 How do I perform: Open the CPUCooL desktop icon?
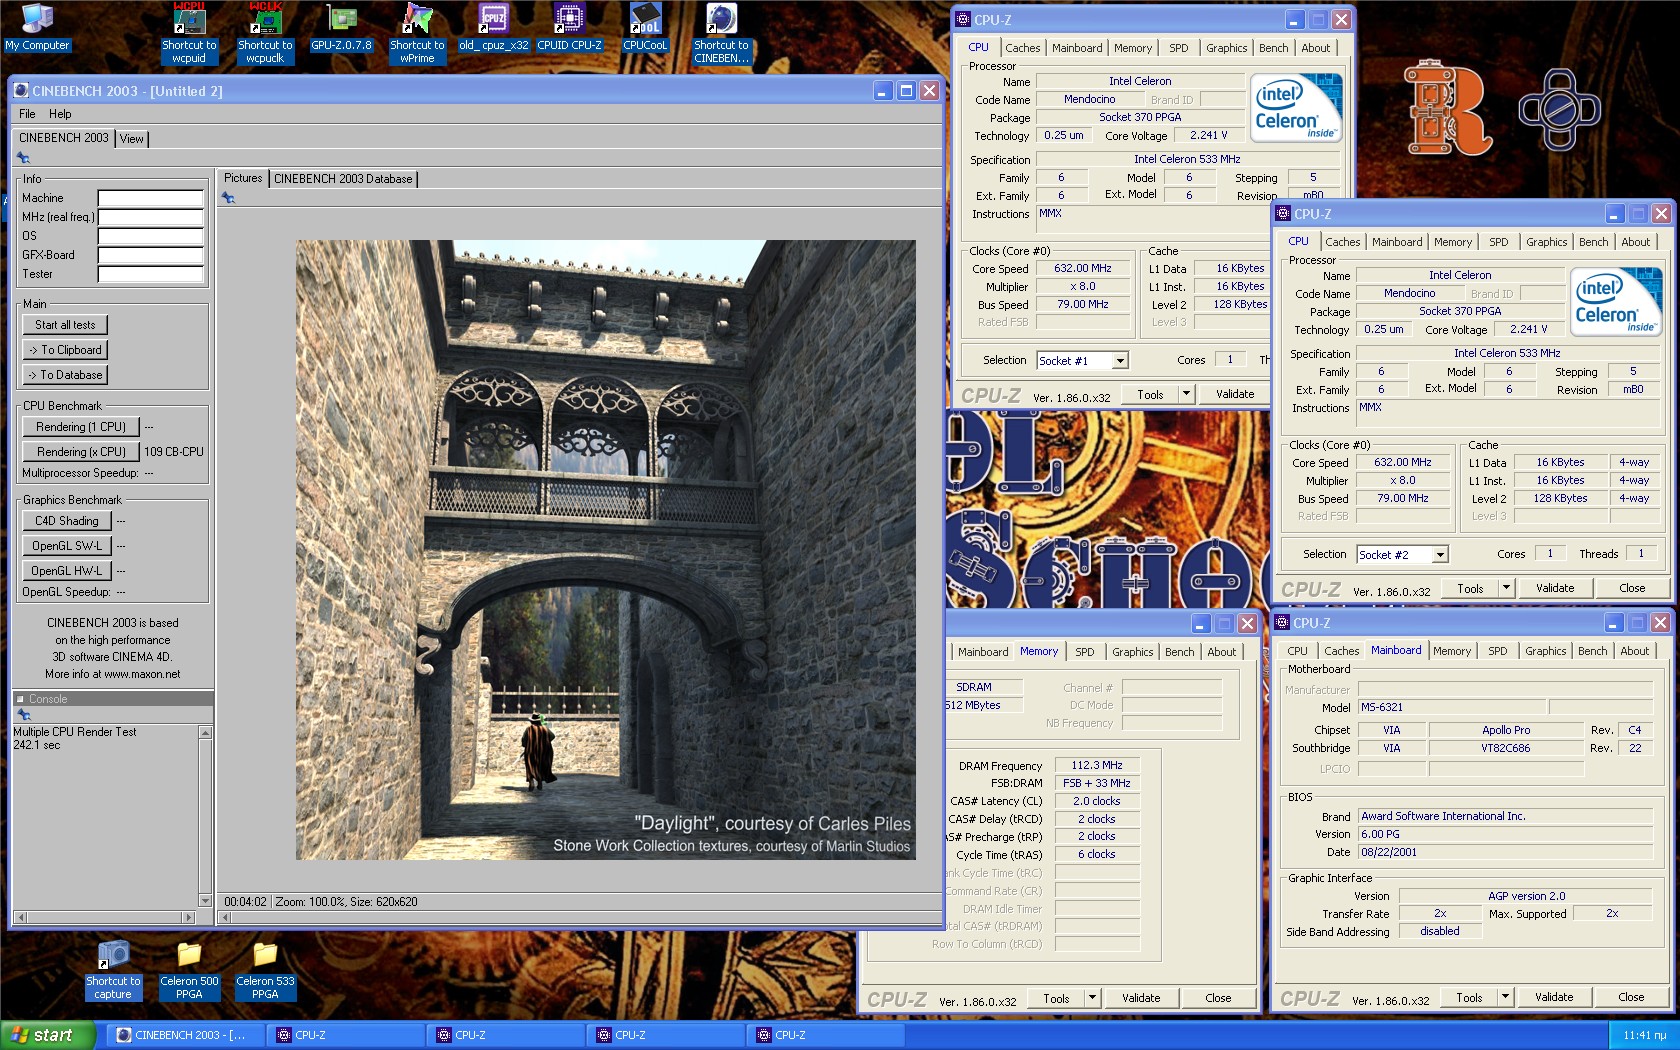tap(645, 28)
